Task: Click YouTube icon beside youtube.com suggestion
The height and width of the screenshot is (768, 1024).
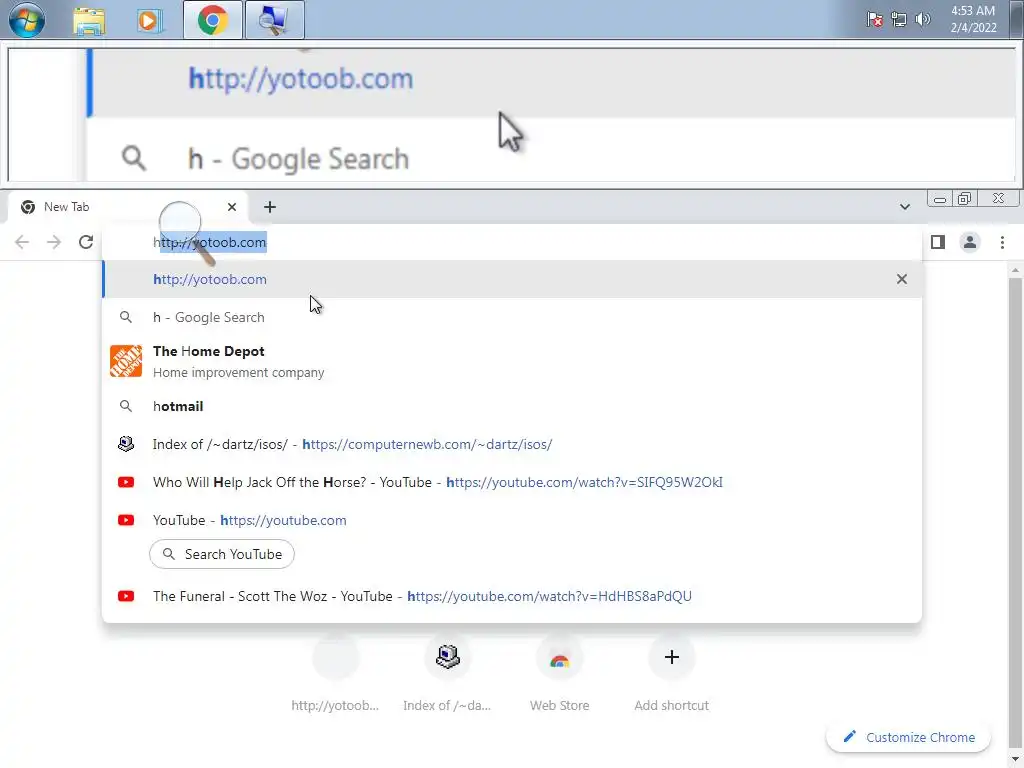Action: [x=126, y=520]
